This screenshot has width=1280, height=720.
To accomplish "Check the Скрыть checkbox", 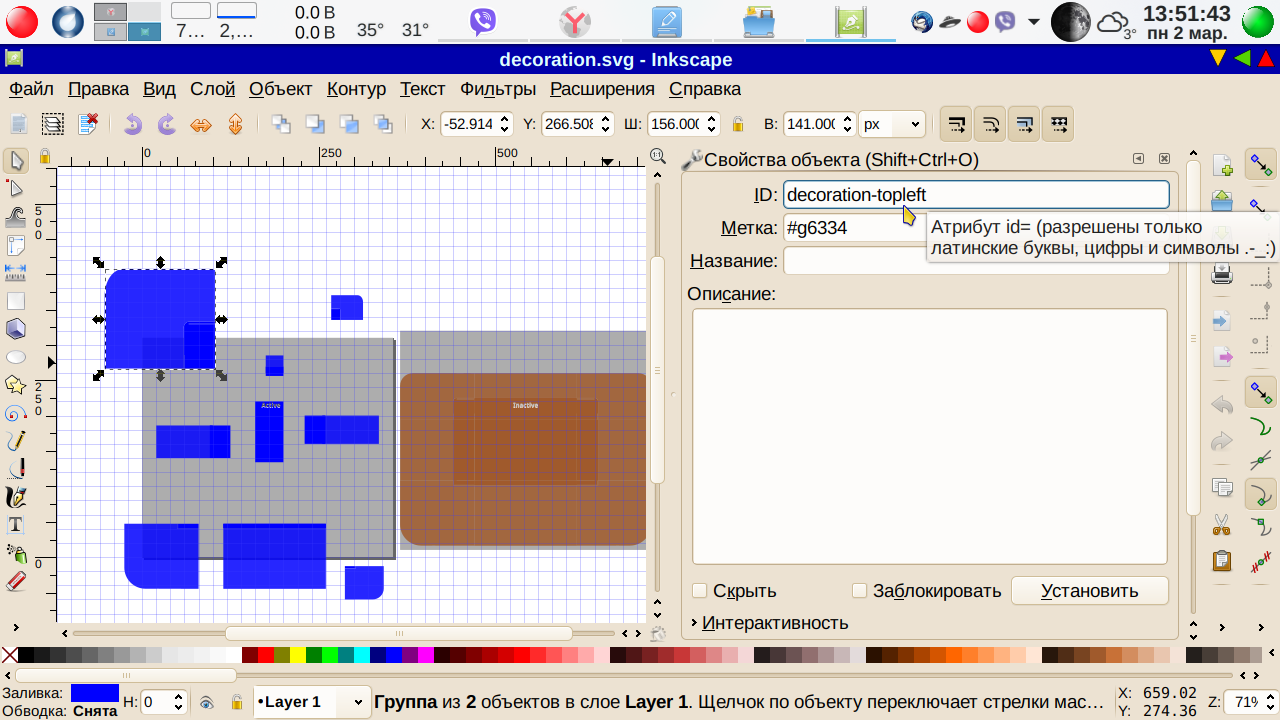I will click(x=700, y=591).
